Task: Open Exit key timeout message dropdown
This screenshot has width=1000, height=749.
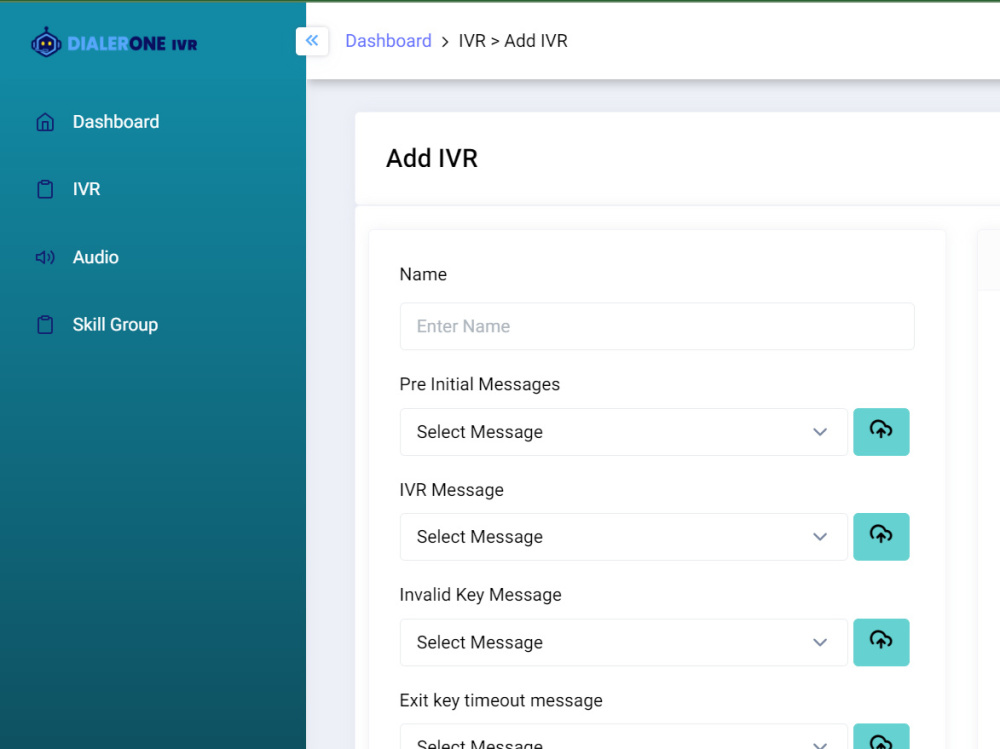Action: pos(624,738)
